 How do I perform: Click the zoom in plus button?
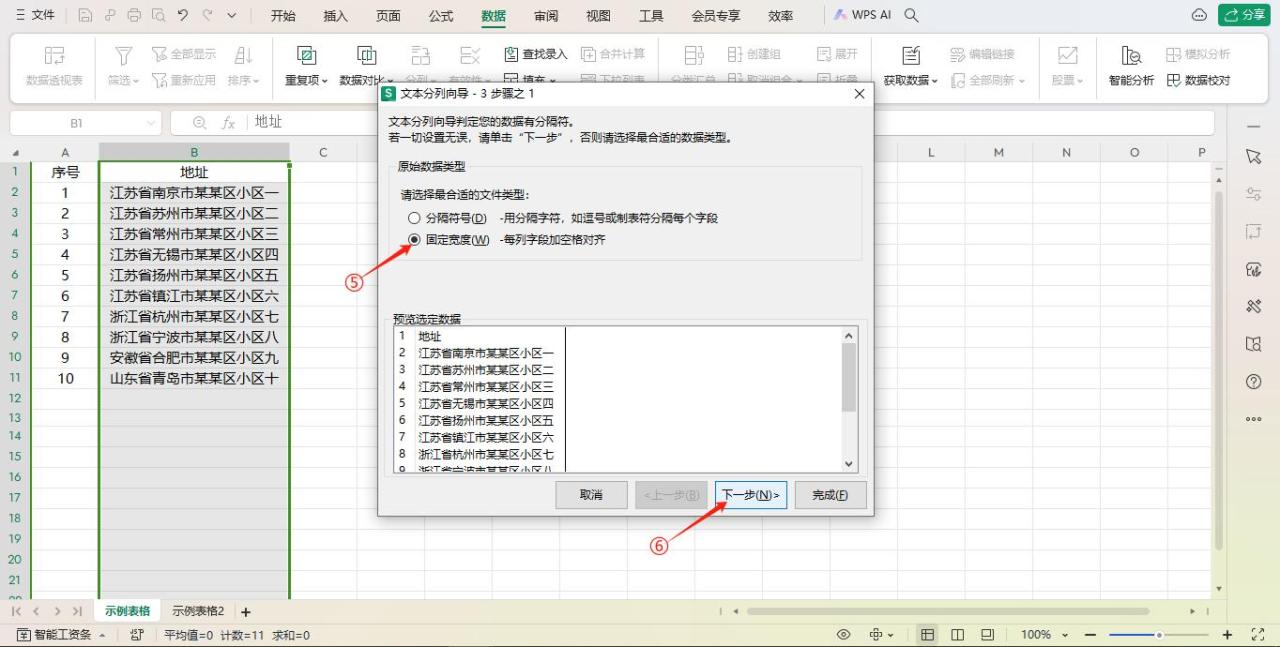1228,635
